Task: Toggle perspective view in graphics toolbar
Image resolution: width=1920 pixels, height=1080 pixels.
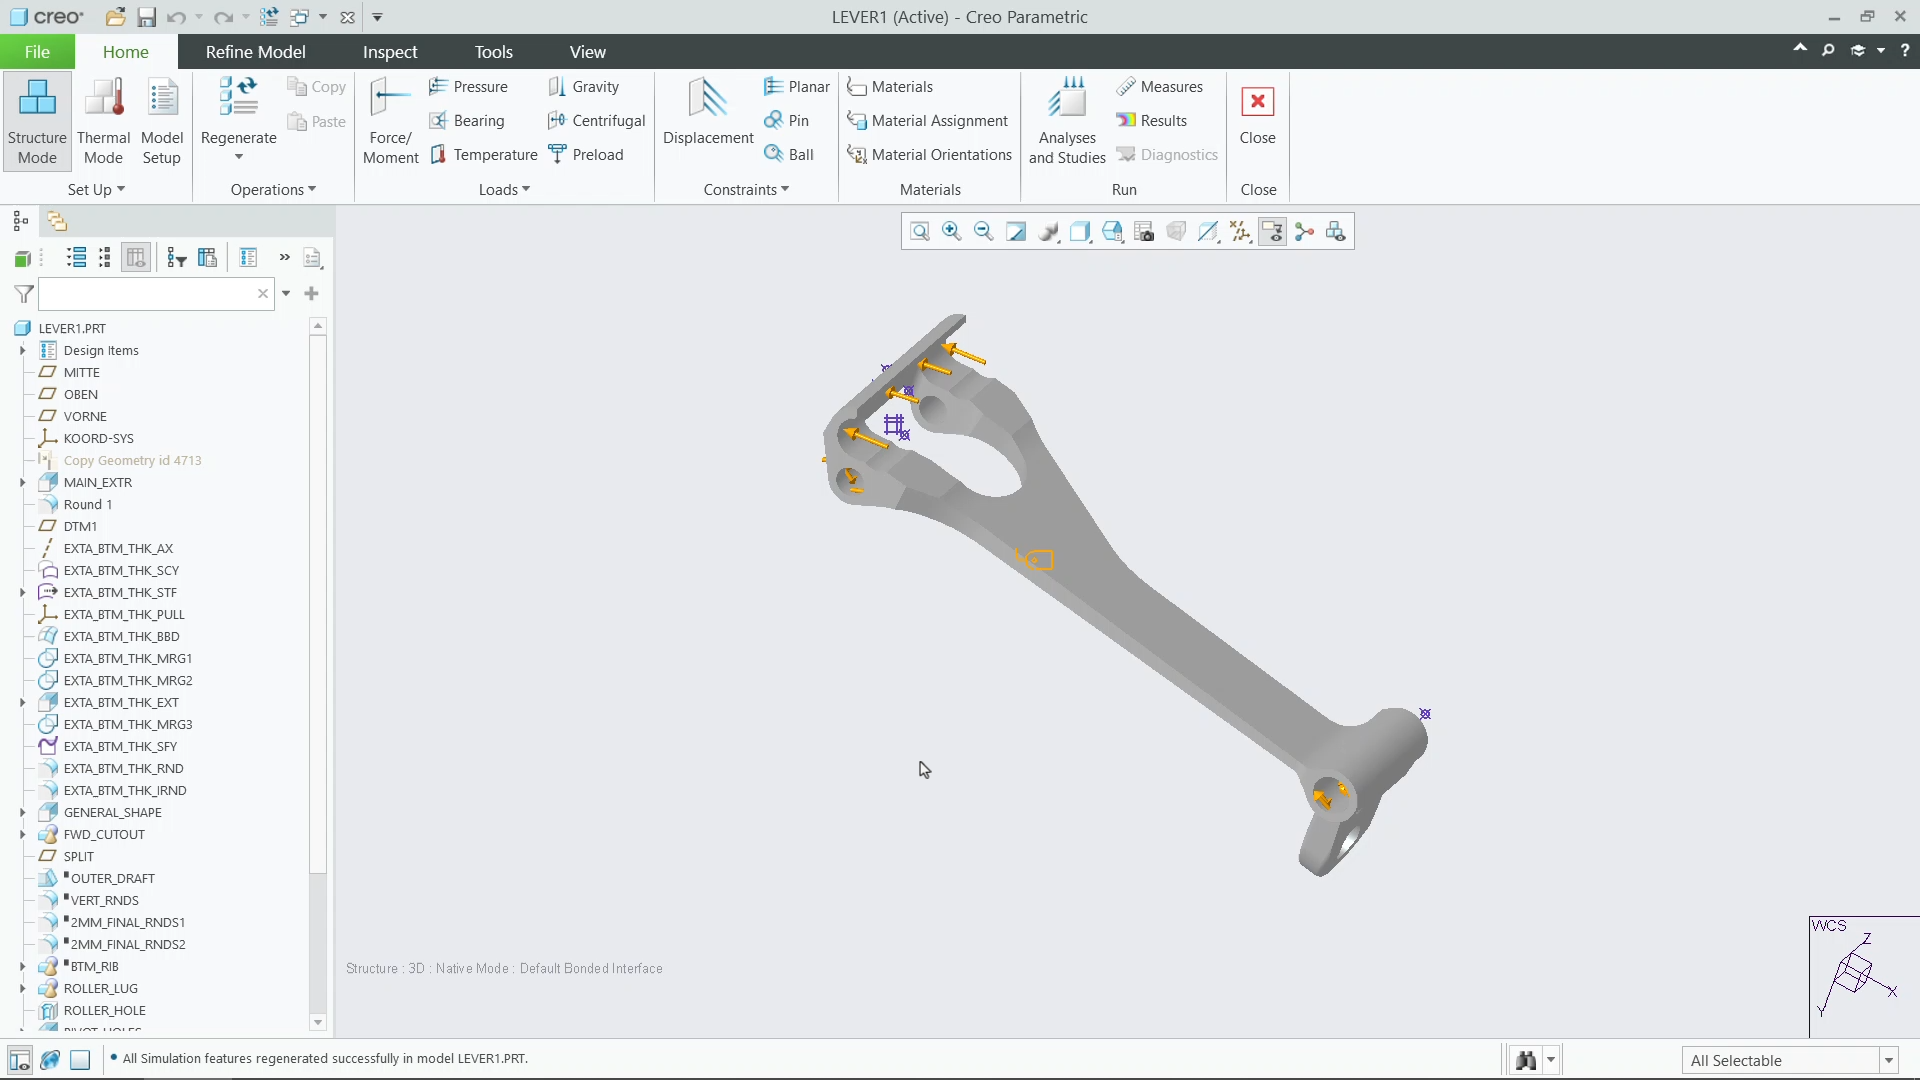Action: point(1176,232)
